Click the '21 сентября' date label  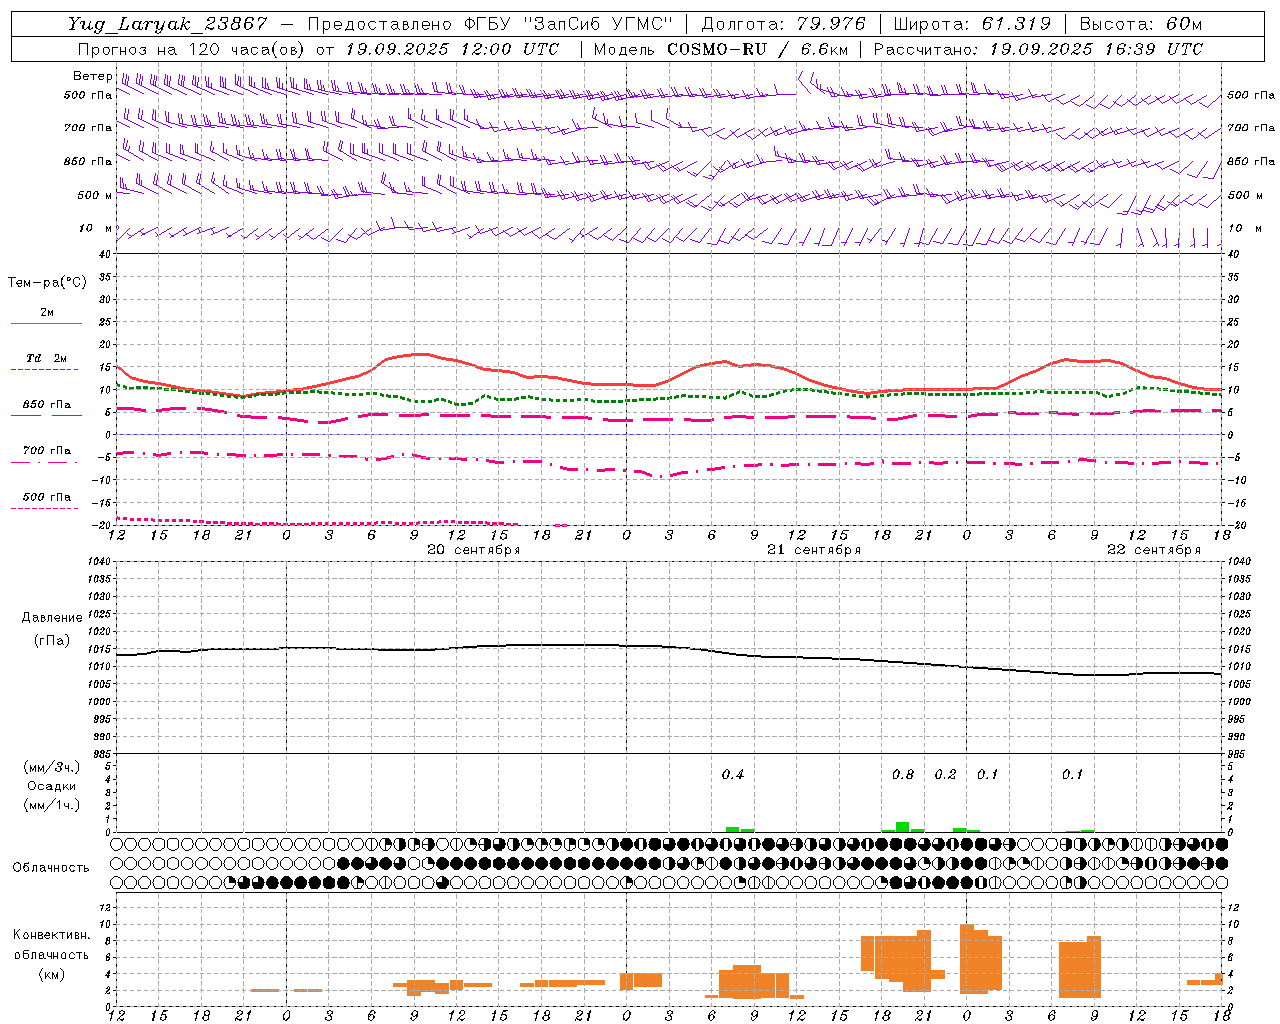click(814, 550)
